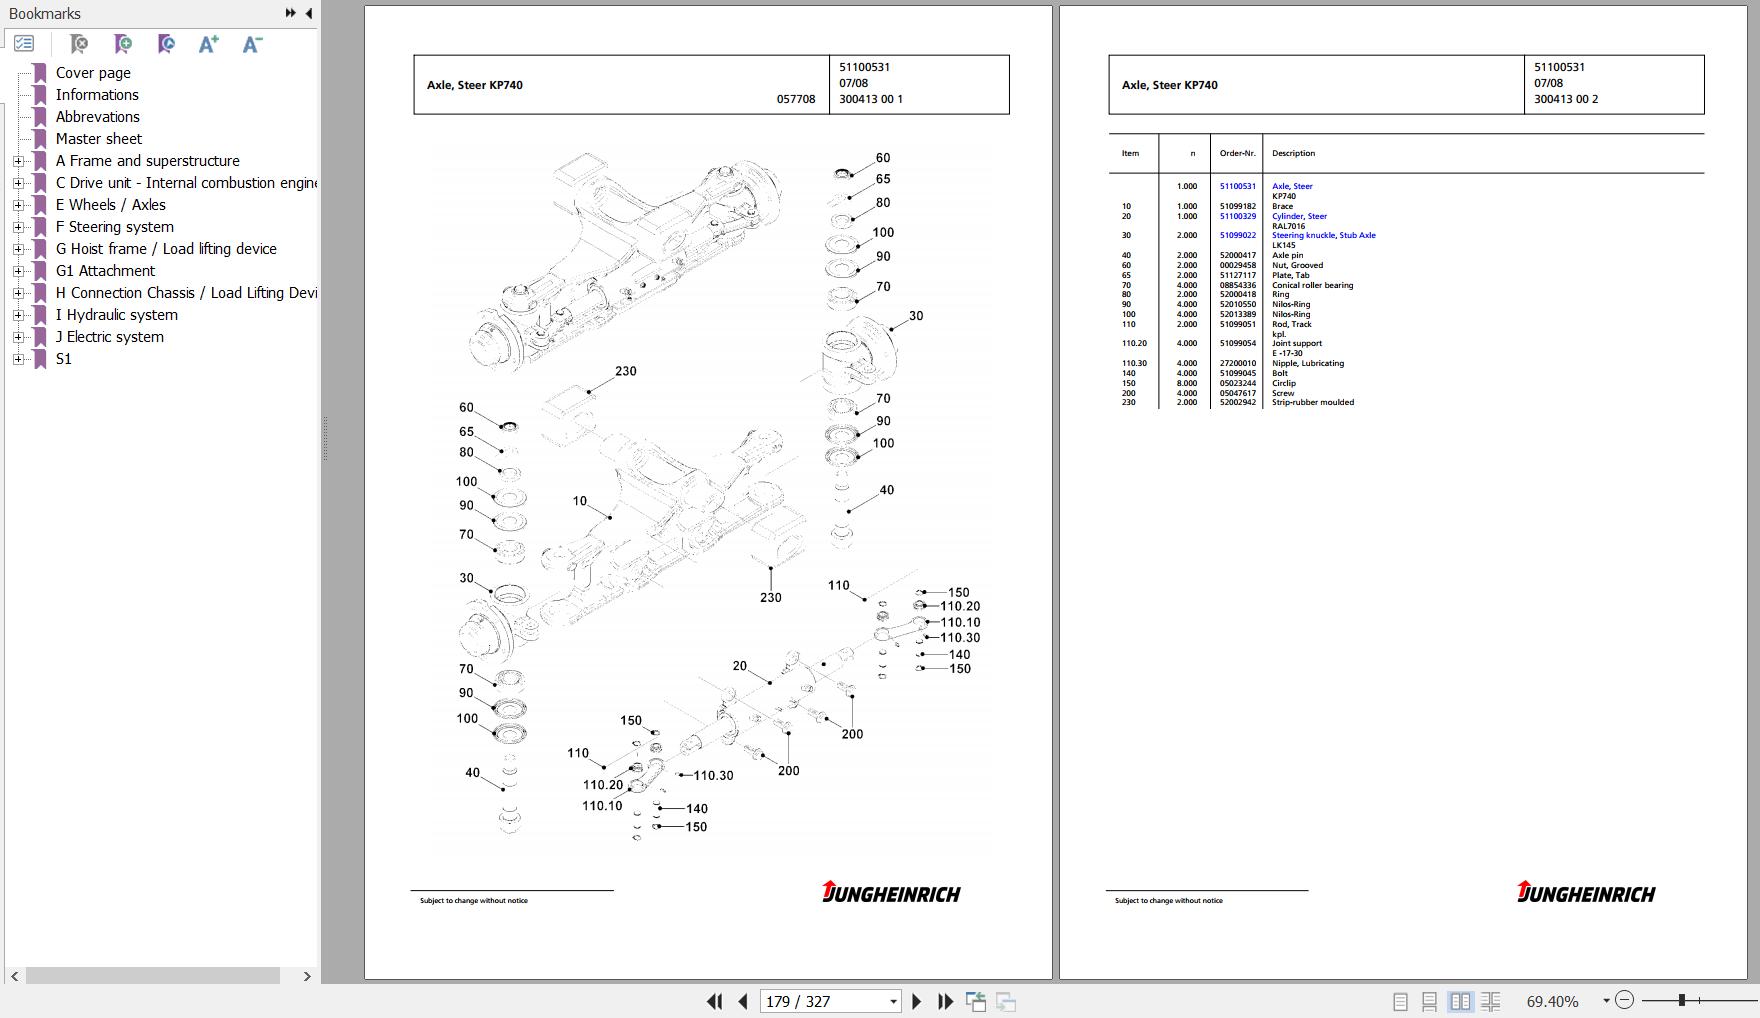Open order number link 51100329
Screen dimensions: 1760x1018
pyautogui.click(x=1238, y=216)
